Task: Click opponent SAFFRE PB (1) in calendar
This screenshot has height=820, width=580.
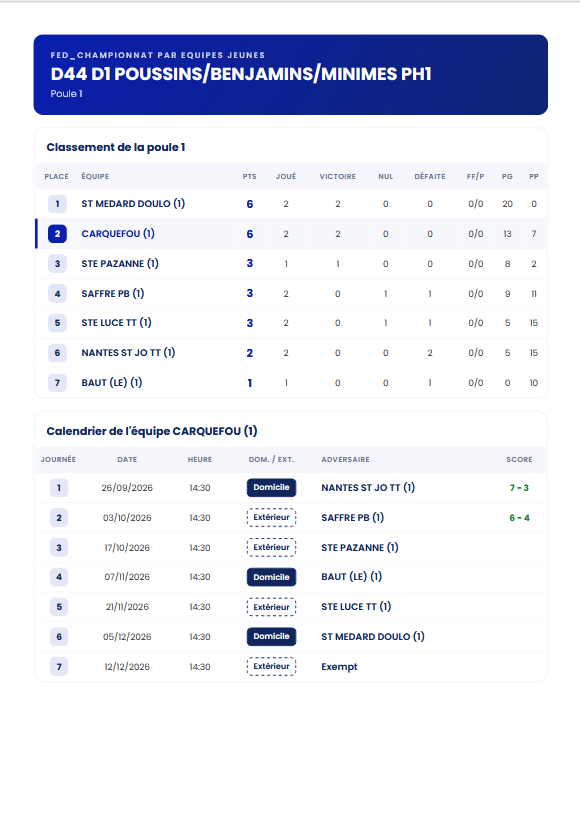Action: pos(352,517)
